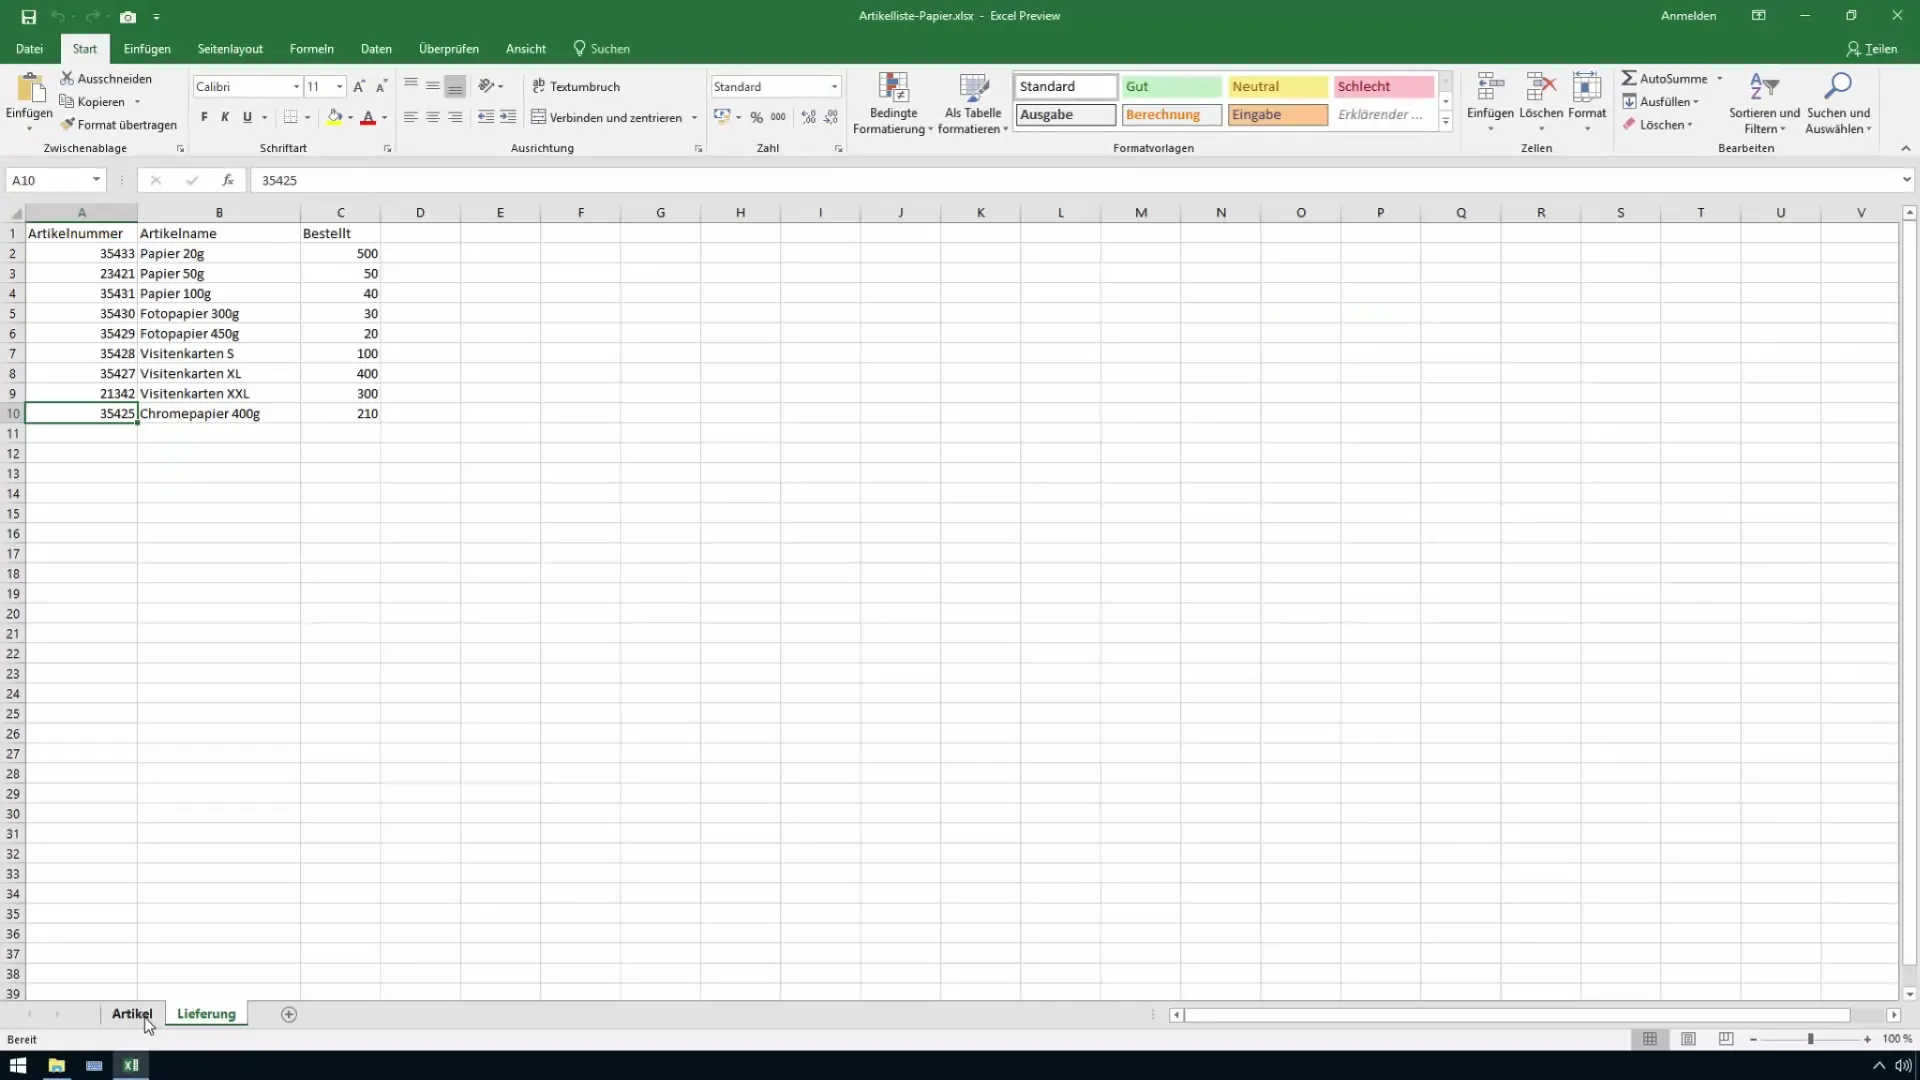Add a new sheet with the plus icon
Image resolution: width=1920 pixels, height=1080 pixels.
point(289,1014)
